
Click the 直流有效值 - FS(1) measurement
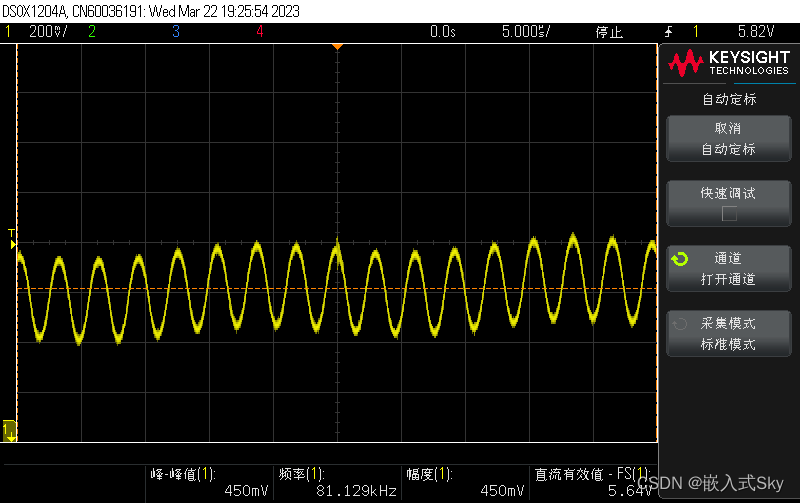coord(593,483)
